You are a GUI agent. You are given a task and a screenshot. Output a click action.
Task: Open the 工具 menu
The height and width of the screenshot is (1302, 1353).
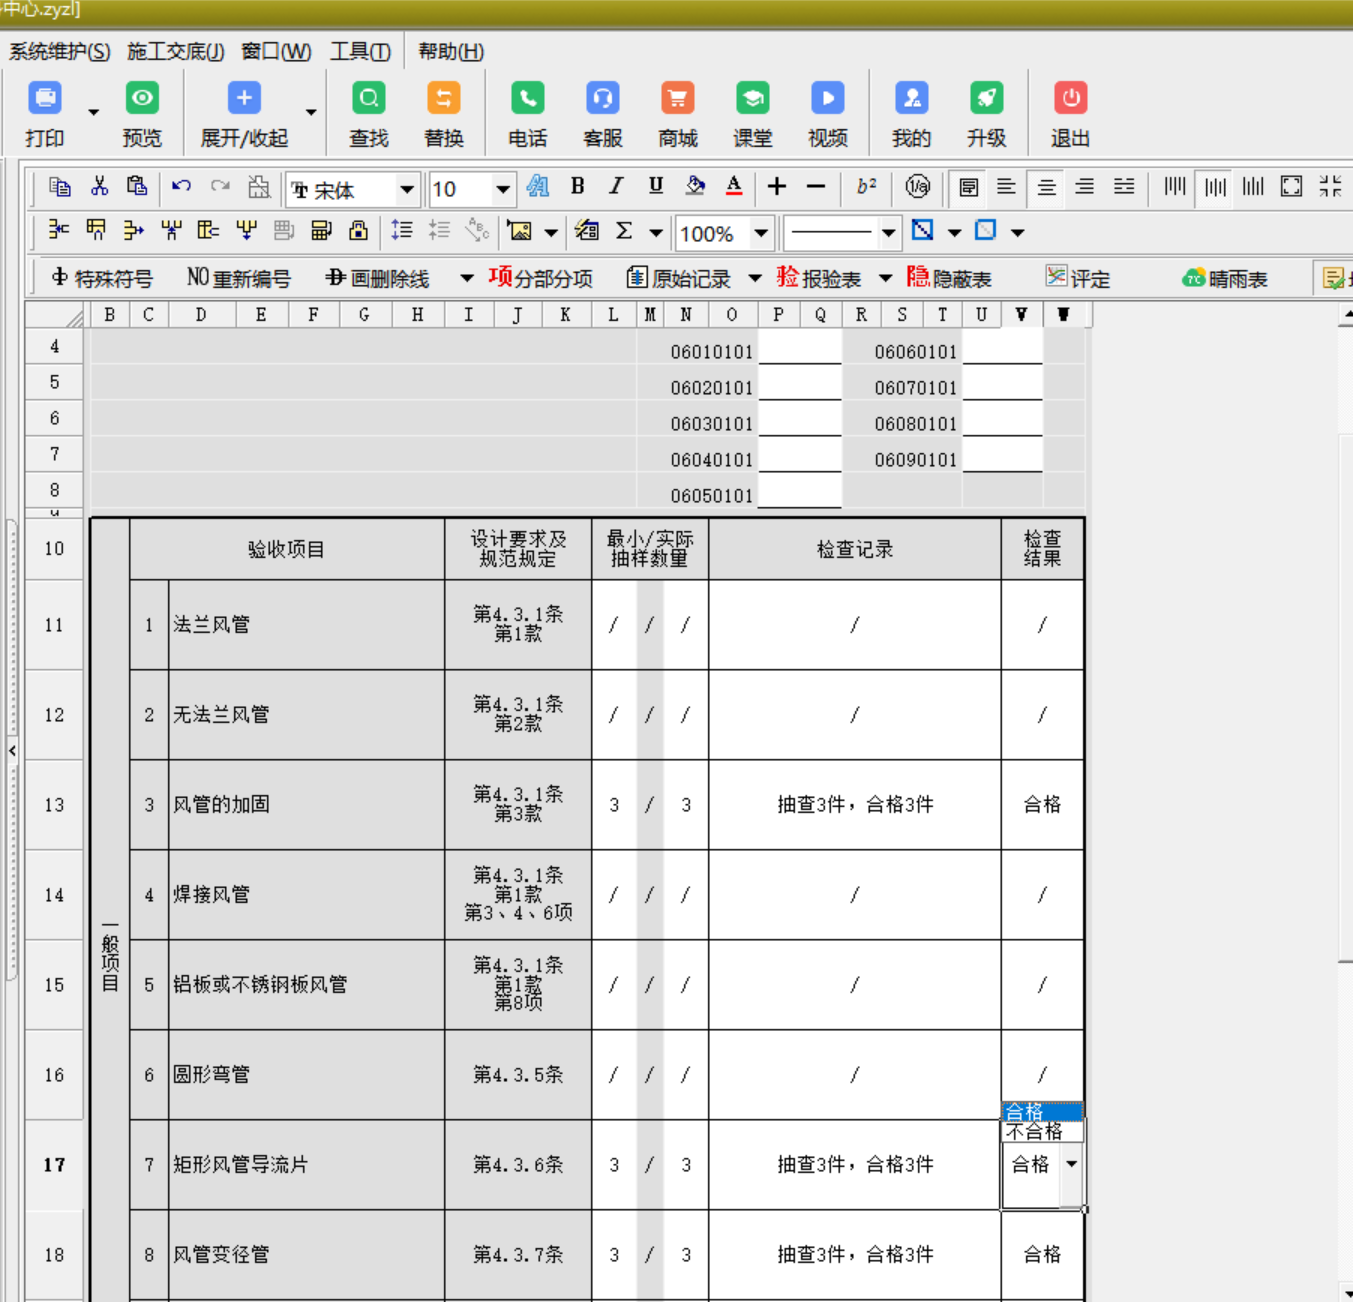360,51
